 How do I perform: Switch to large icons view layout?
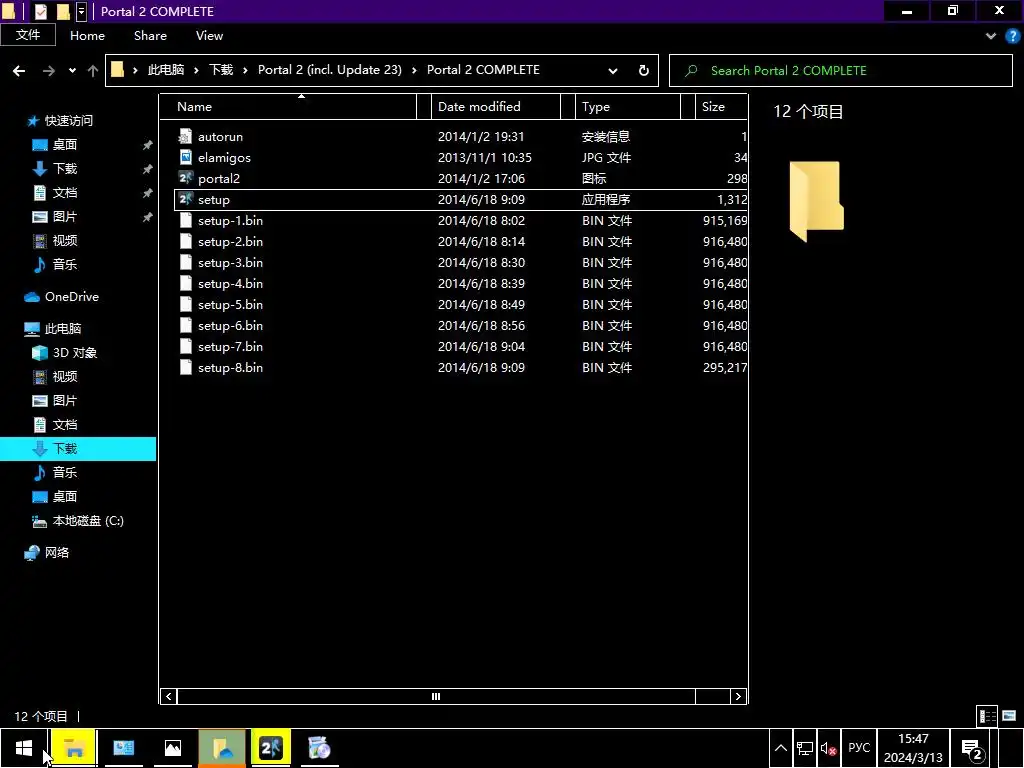1009,716
